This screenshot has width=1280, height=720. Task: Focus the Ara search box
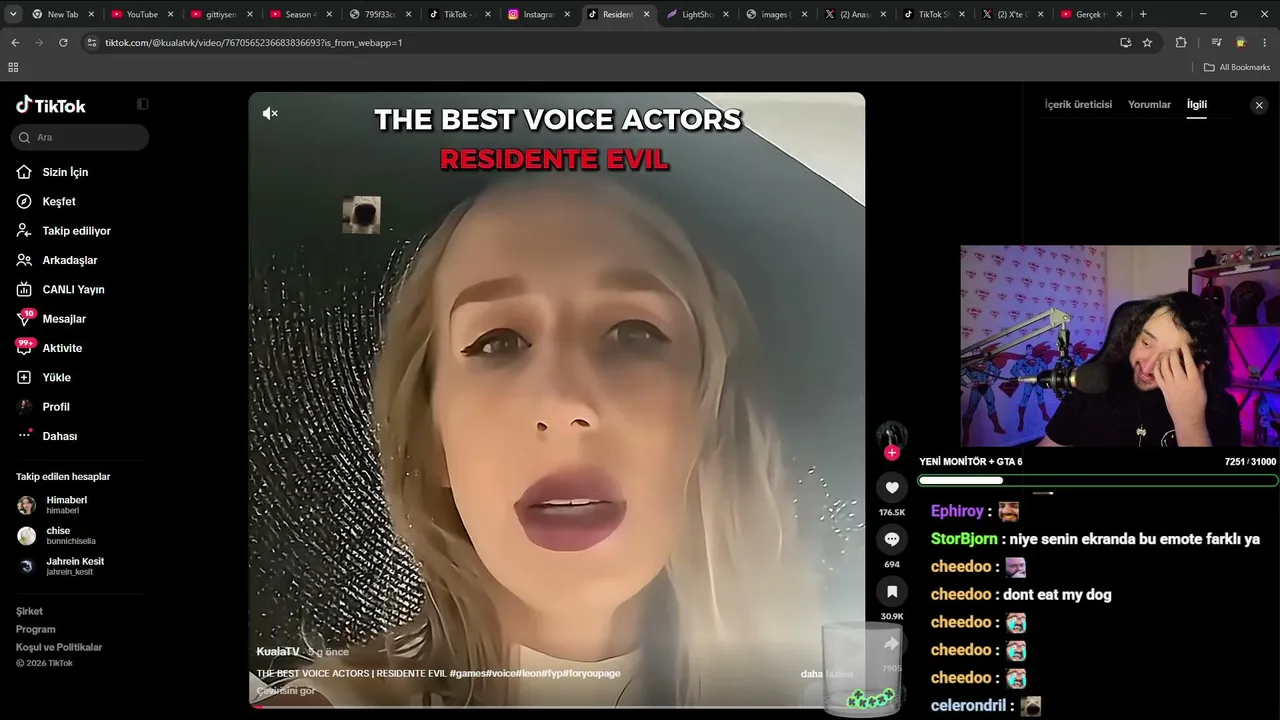(80, 137)
